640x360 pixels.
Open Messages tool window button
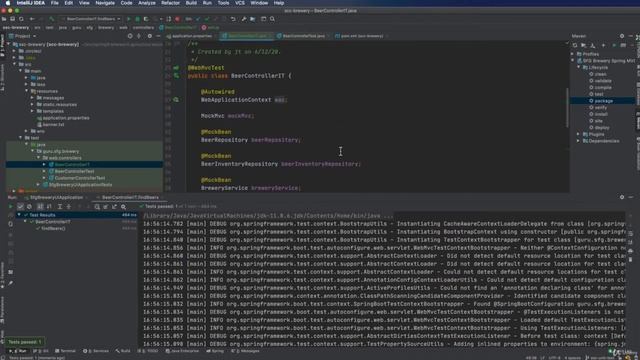[x=246, y=351]
